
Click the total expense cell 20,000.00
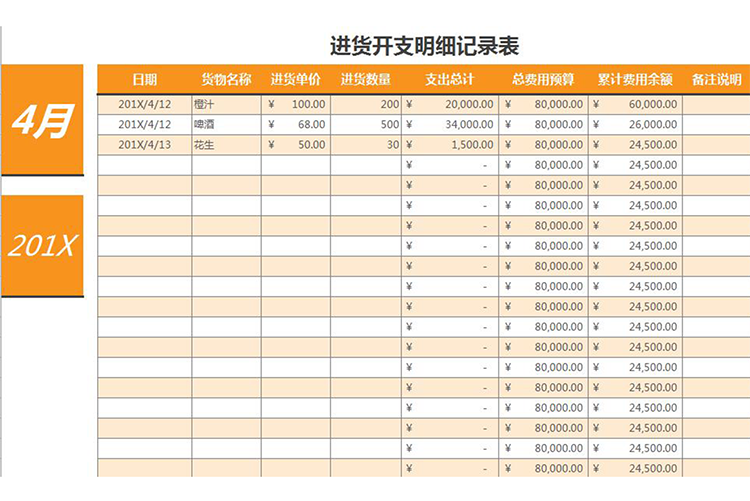[449, 104]
